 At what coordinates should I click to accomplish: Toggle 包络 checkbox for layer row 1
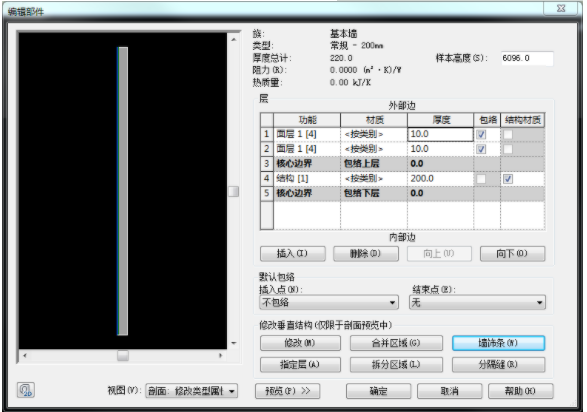[x=481, y=134]
